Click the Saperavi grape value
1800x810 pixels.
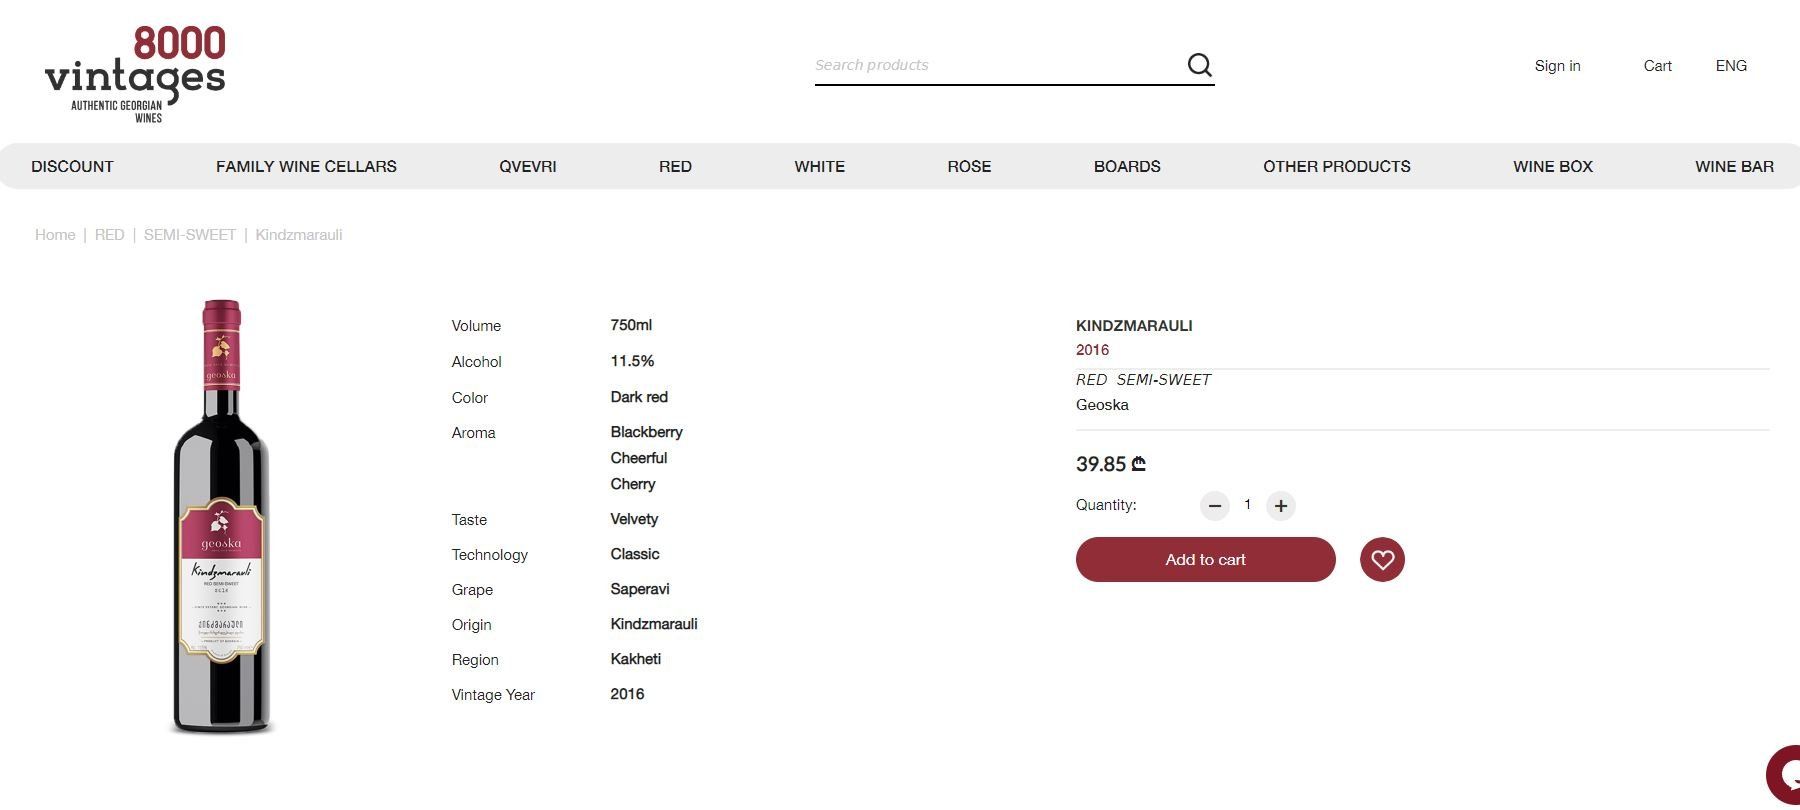coord(640,589)
